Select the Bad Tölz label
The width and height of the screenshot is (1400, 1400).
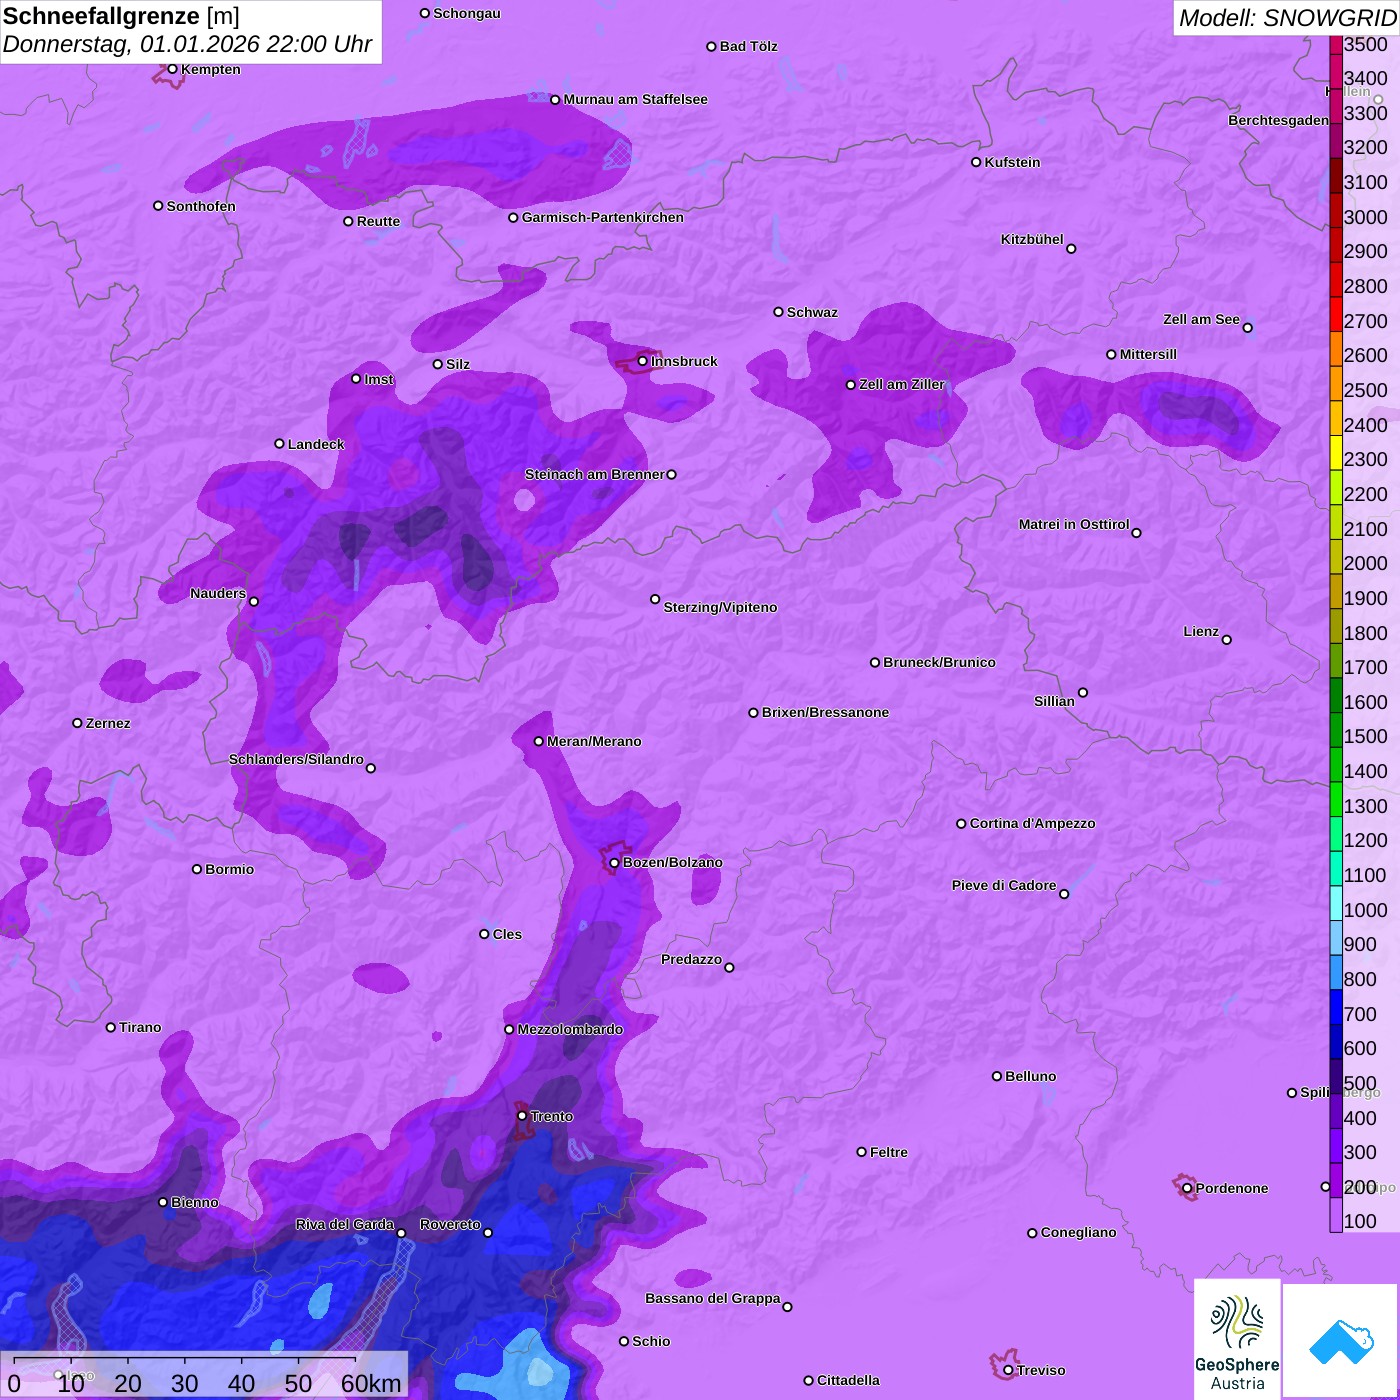749,46
